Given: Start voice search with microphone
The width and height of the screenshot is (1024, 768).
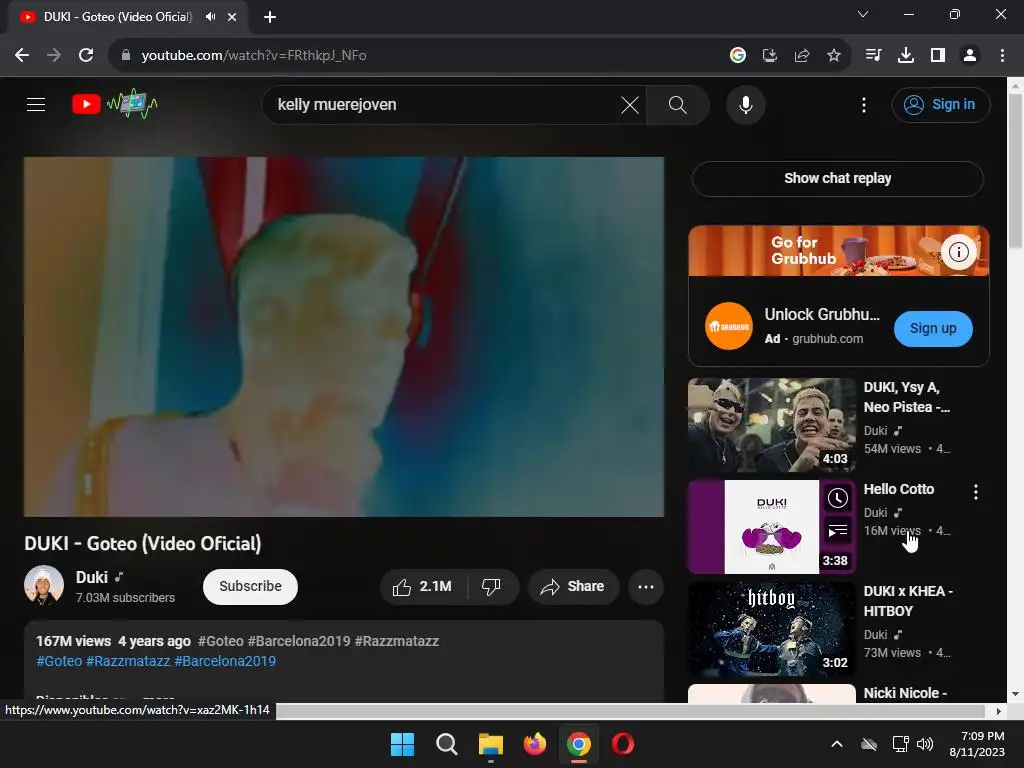Looking at the screenshot, I should (745, 104).
